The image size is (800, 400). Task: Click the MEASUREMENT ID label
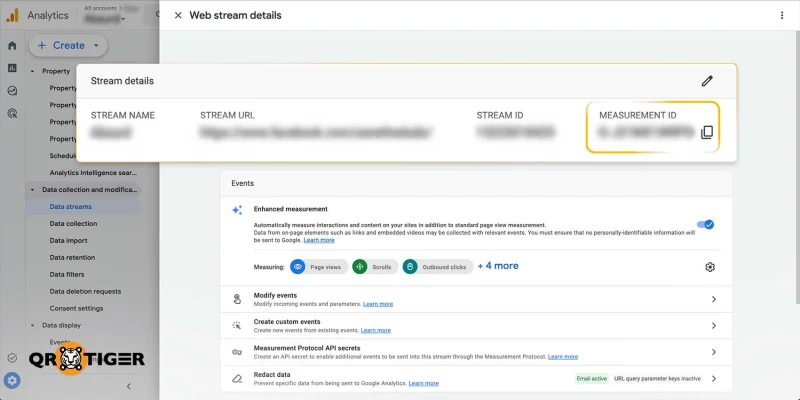click(x=638, y=115)
